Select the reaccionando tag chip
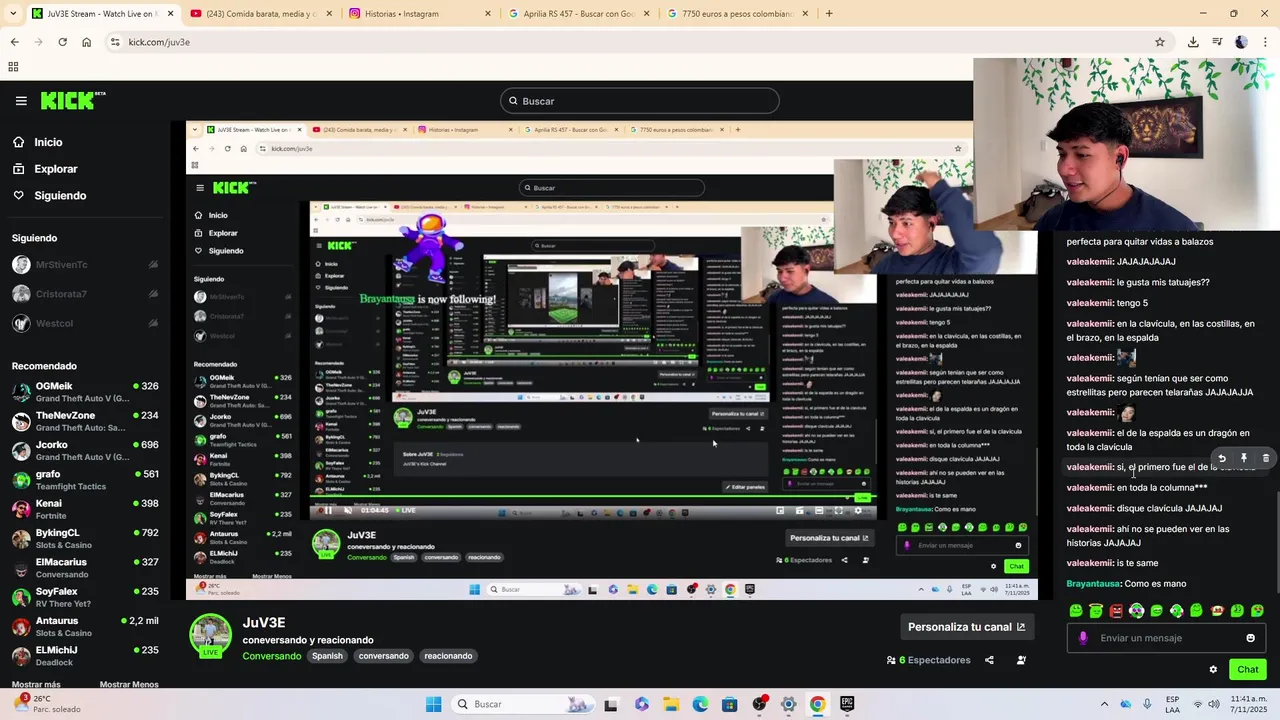 448,656
